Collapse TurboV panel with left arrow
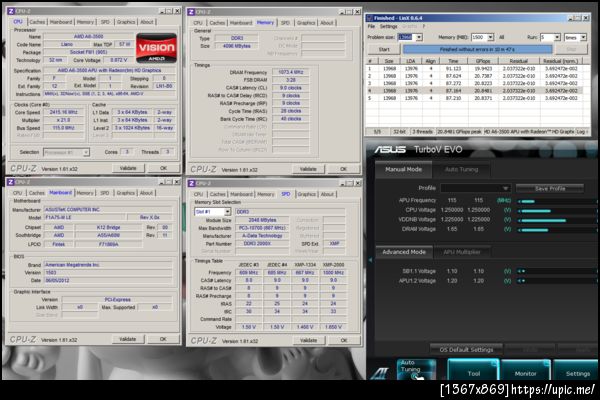The image size is (600, 400). pyautogui.click(x=370, y=260)
